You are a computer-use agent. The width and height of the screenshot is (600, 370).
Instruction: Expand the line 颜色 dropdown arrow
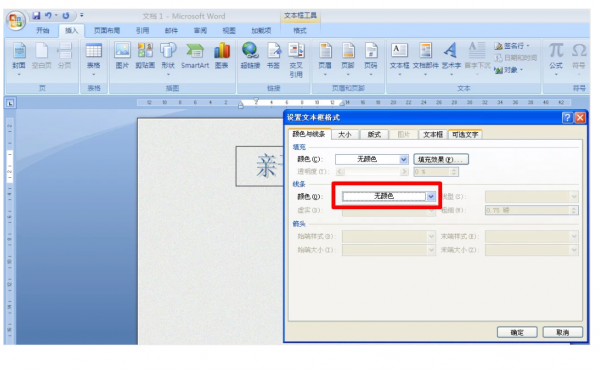coord(431,196)
